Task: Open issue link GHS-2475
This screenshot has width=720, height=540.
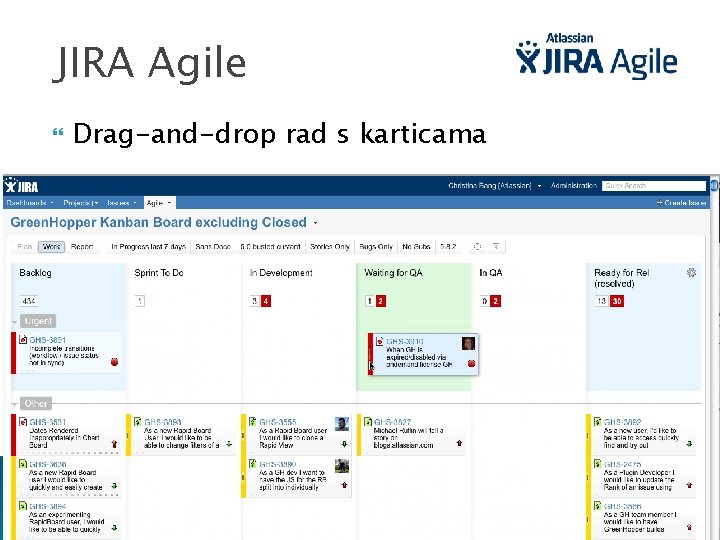Action: pyautogui.click(x=622, y=464)
